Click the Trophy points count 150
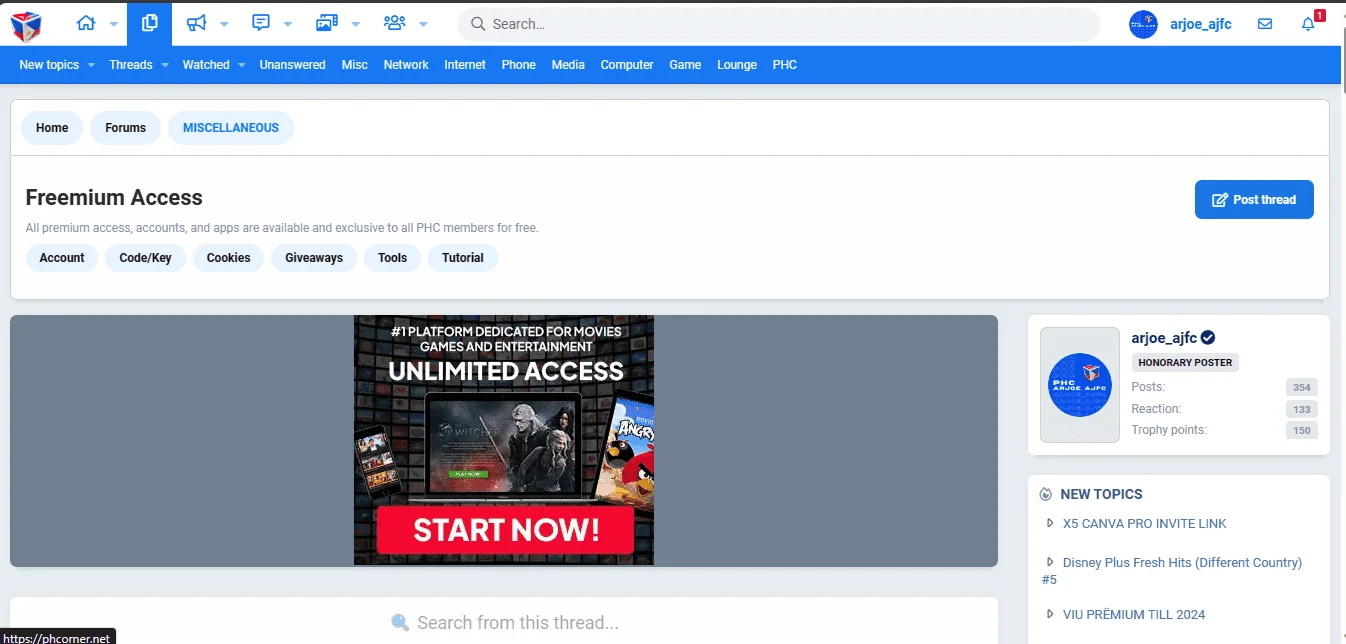 tap(1301, 430)
